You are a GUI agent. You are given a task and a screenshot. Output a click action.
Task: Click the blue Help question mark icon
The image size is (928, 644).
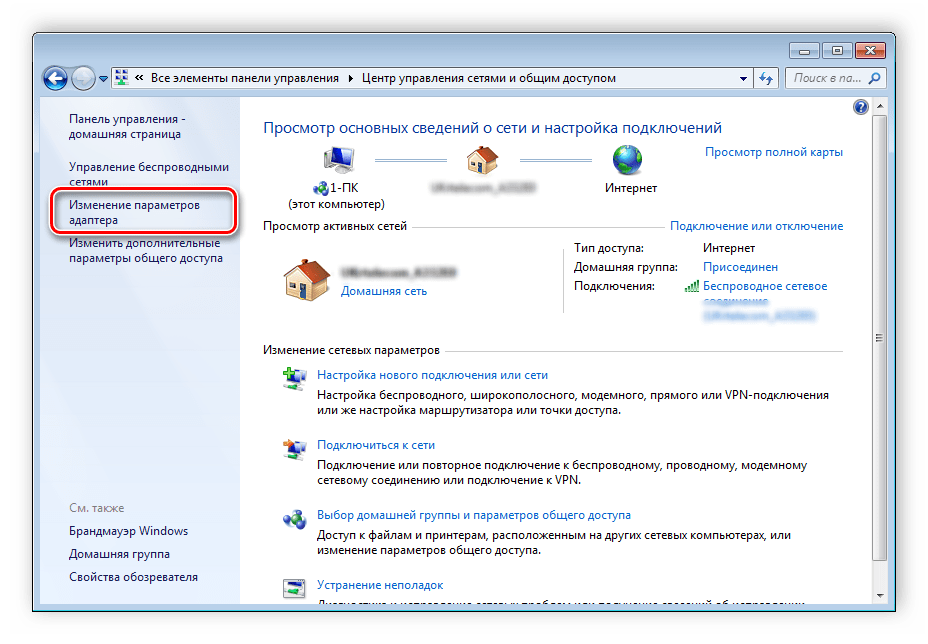click(x=860, y=107)
